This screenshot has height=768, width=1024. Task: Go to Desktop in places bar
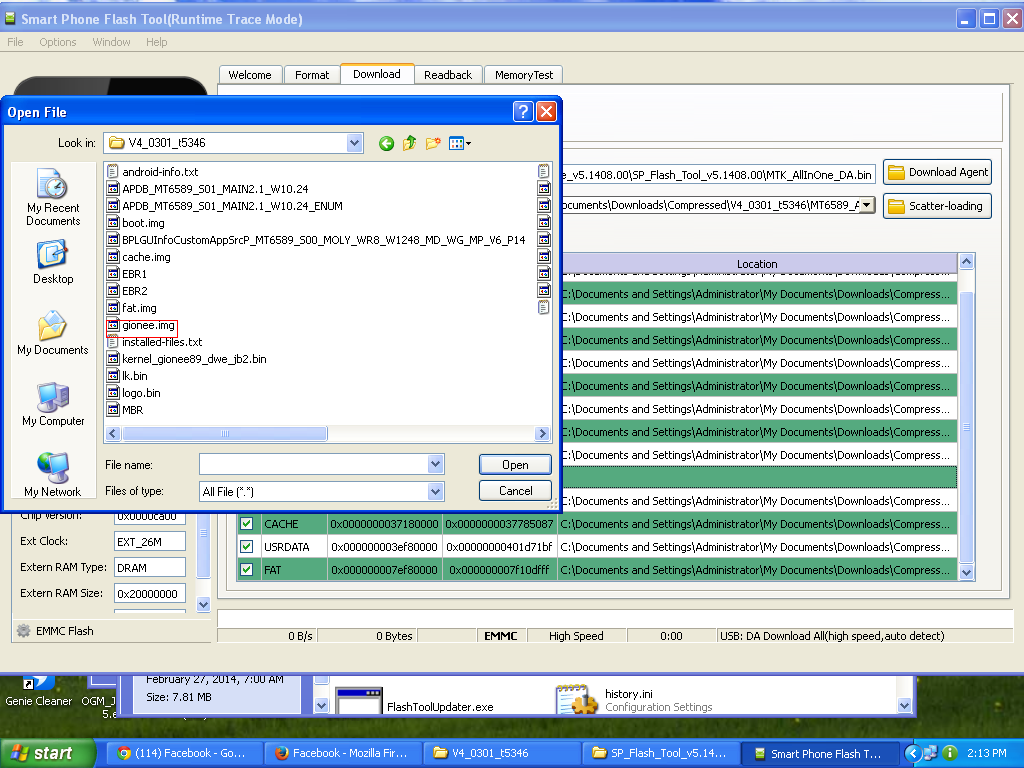pos(53,263)
